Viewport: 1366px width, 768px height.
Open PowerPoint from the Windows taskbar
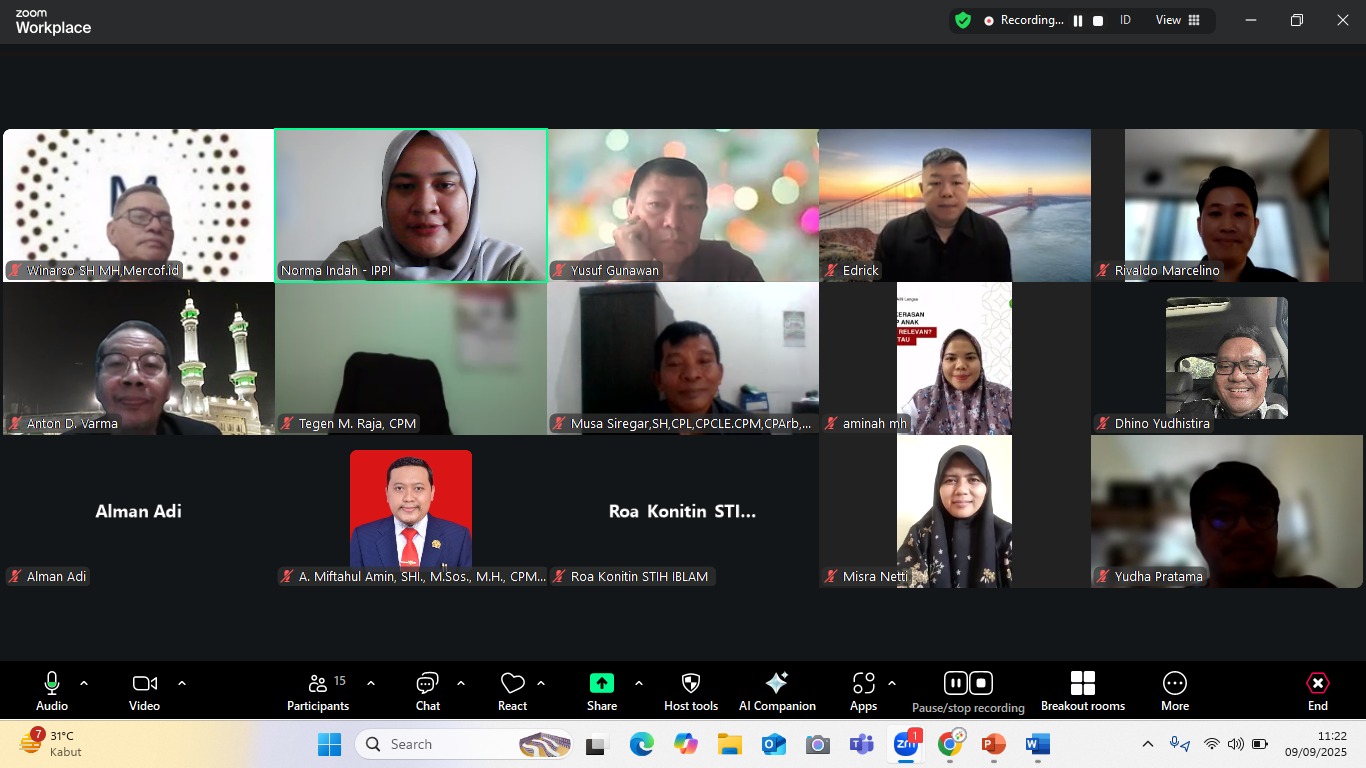tap(993, 745)
